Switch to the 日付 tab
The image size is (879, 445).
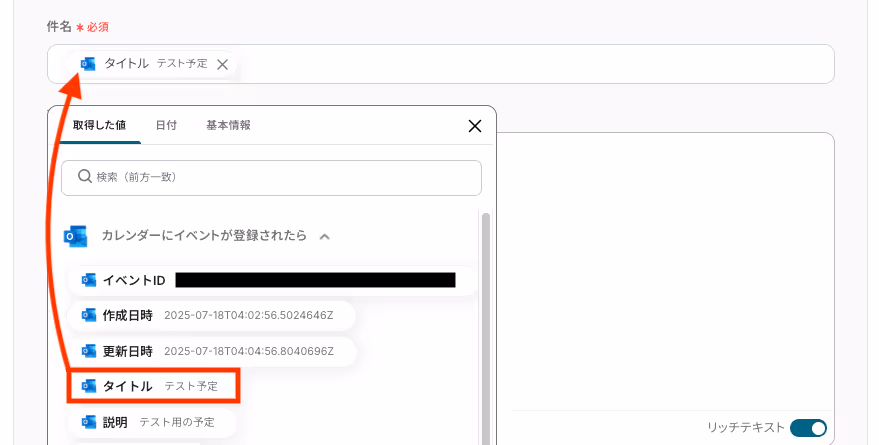point(166,126)
